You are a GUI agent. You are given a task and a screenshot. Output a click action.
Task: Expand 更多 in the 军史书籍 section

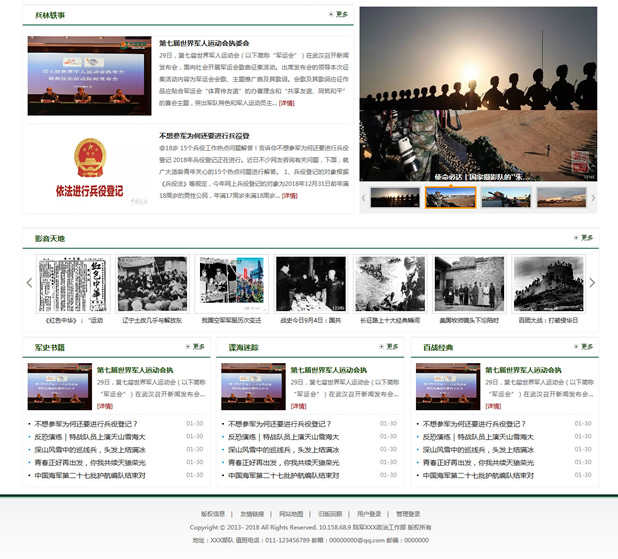[195, 347]
